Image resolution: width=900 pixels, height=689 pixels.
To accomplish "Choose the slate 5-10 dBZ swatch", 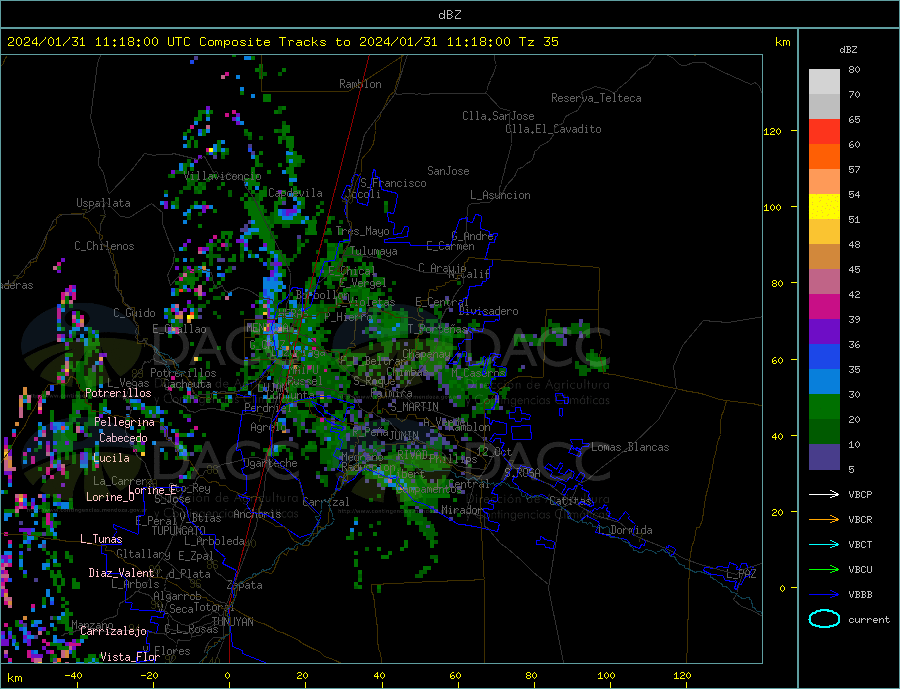I will click(x=824, y=456).
